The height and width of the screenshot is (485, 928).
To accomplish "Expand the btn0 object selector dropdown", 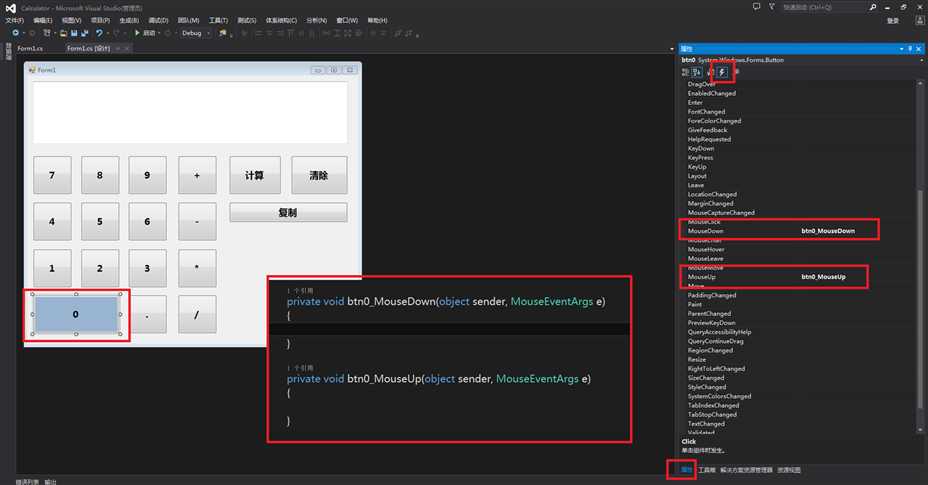I will pyautogui.click(x=921, y=60).
